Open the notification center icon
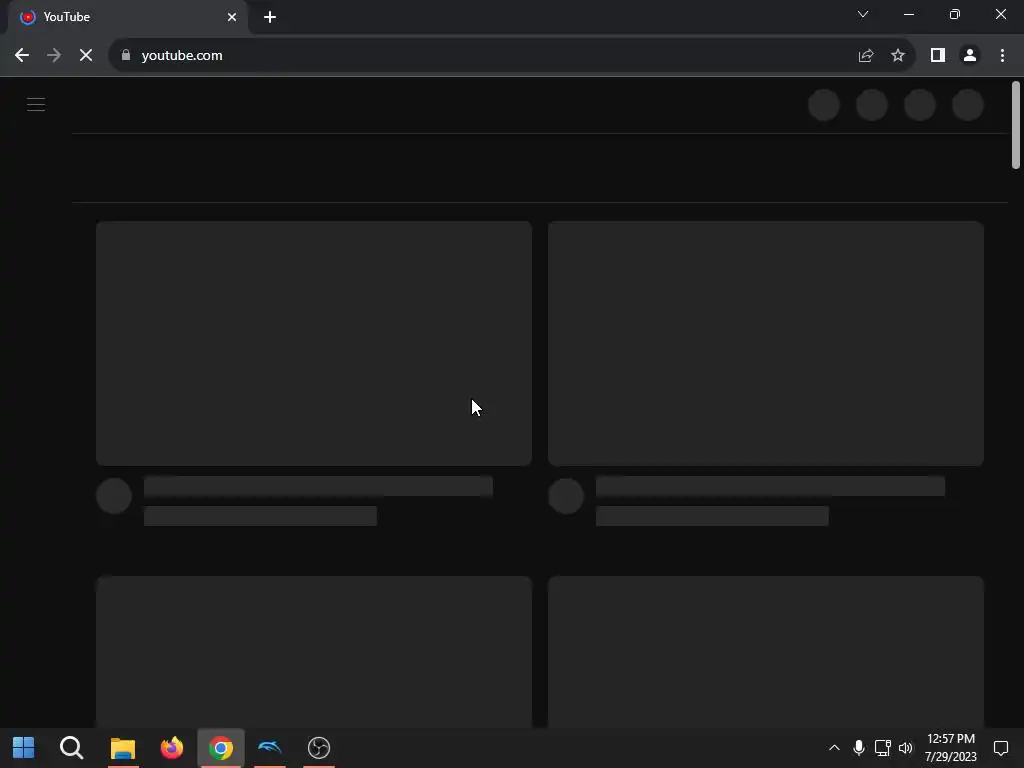The image size is (1024, 768). pyautogui.click(x=1001, y=748)
